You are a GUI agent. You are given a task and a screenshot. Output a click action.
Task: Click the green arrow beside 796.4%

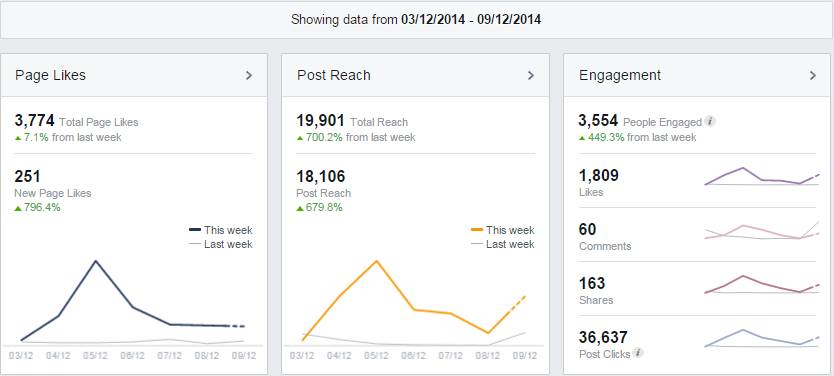click(18, 208)
